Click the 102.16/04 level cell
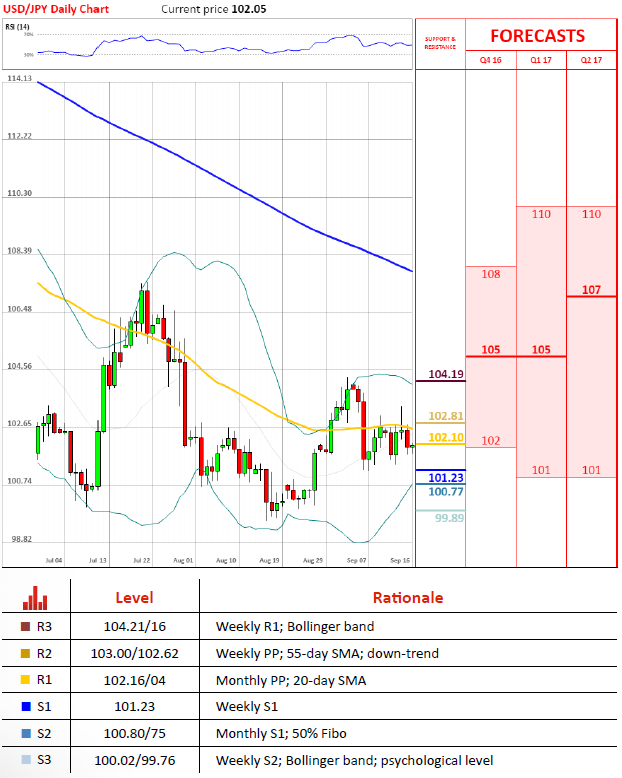The width and height of the screenshot is (622, 778). [x=134, y=680]
